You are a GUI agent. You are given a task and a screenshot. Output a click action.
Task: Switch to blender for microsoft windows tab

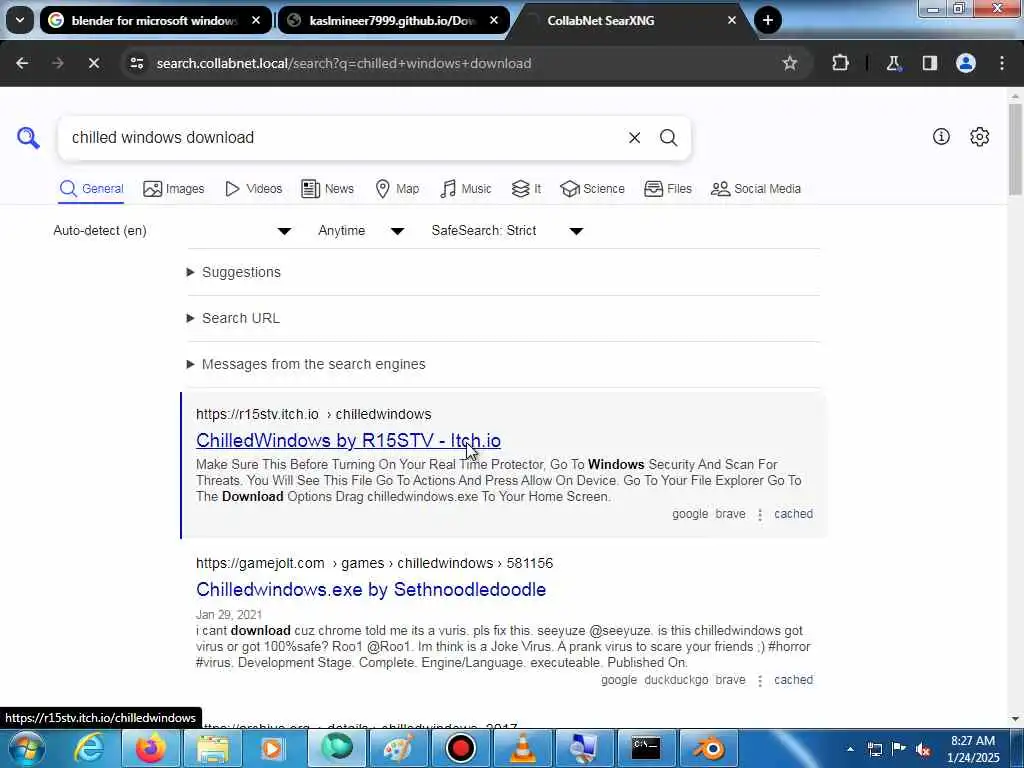pos(154,20)
